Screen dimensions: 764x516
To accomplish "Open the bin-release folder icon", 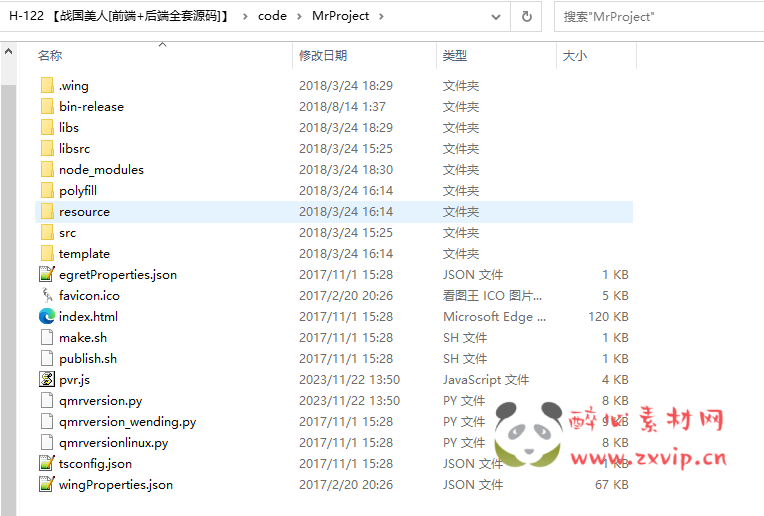I will (47, 106).
